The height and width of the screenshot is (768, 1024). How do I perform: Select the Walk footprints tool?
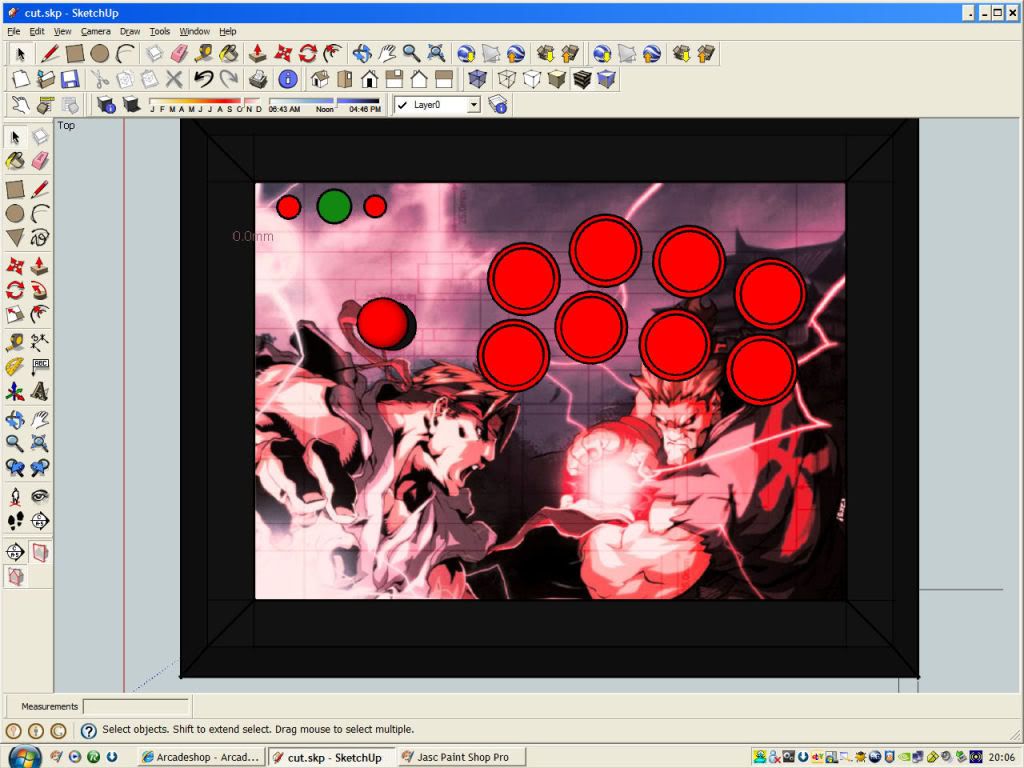(x=15, y=520)
